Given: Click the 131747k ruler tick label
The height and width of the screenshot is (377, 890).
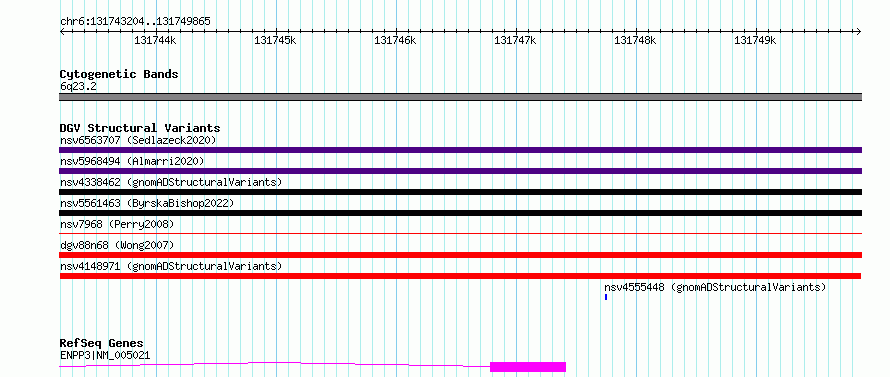Looking at the screenshot, I should coord(515,41).
